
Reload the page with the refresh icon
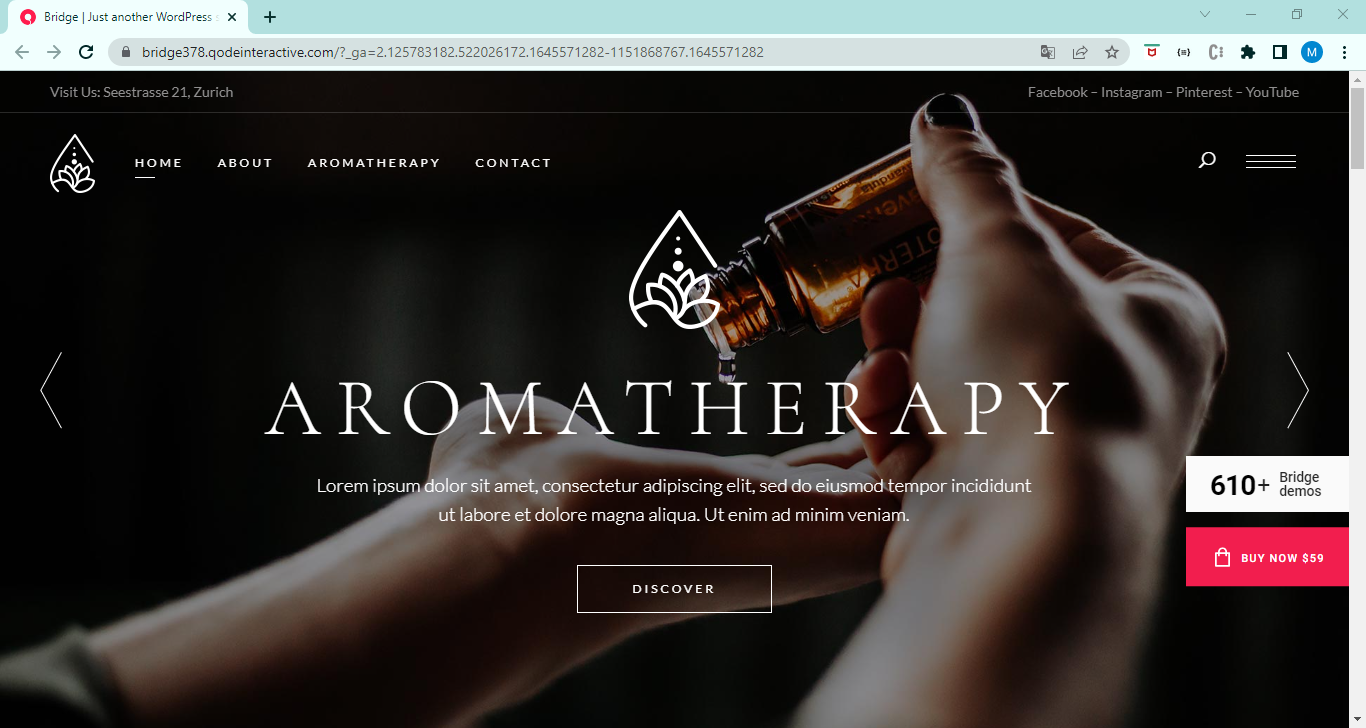[x=87, y=52]
